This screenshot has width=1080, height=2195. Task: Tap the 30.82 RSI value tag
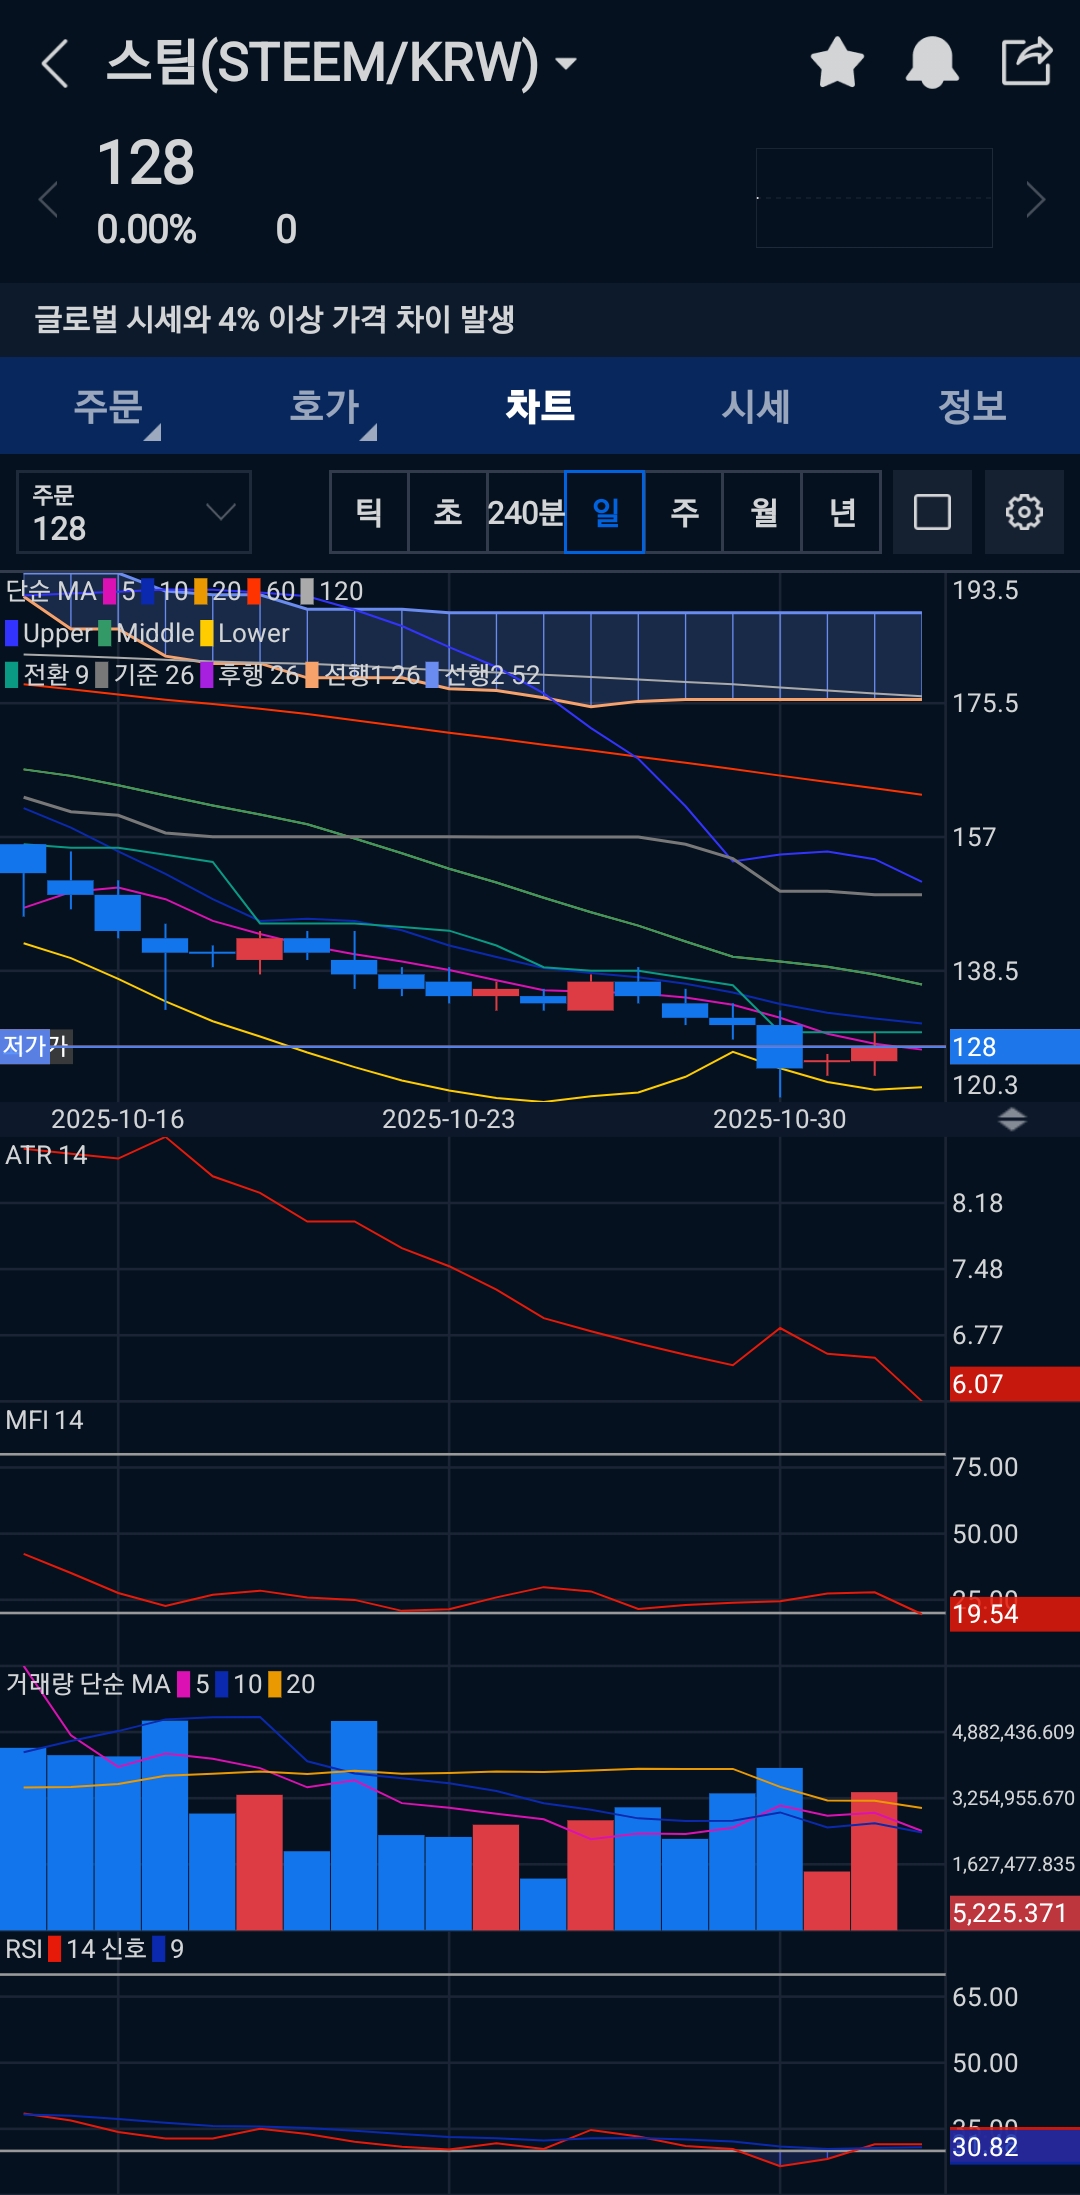tap(1013, 2147)
